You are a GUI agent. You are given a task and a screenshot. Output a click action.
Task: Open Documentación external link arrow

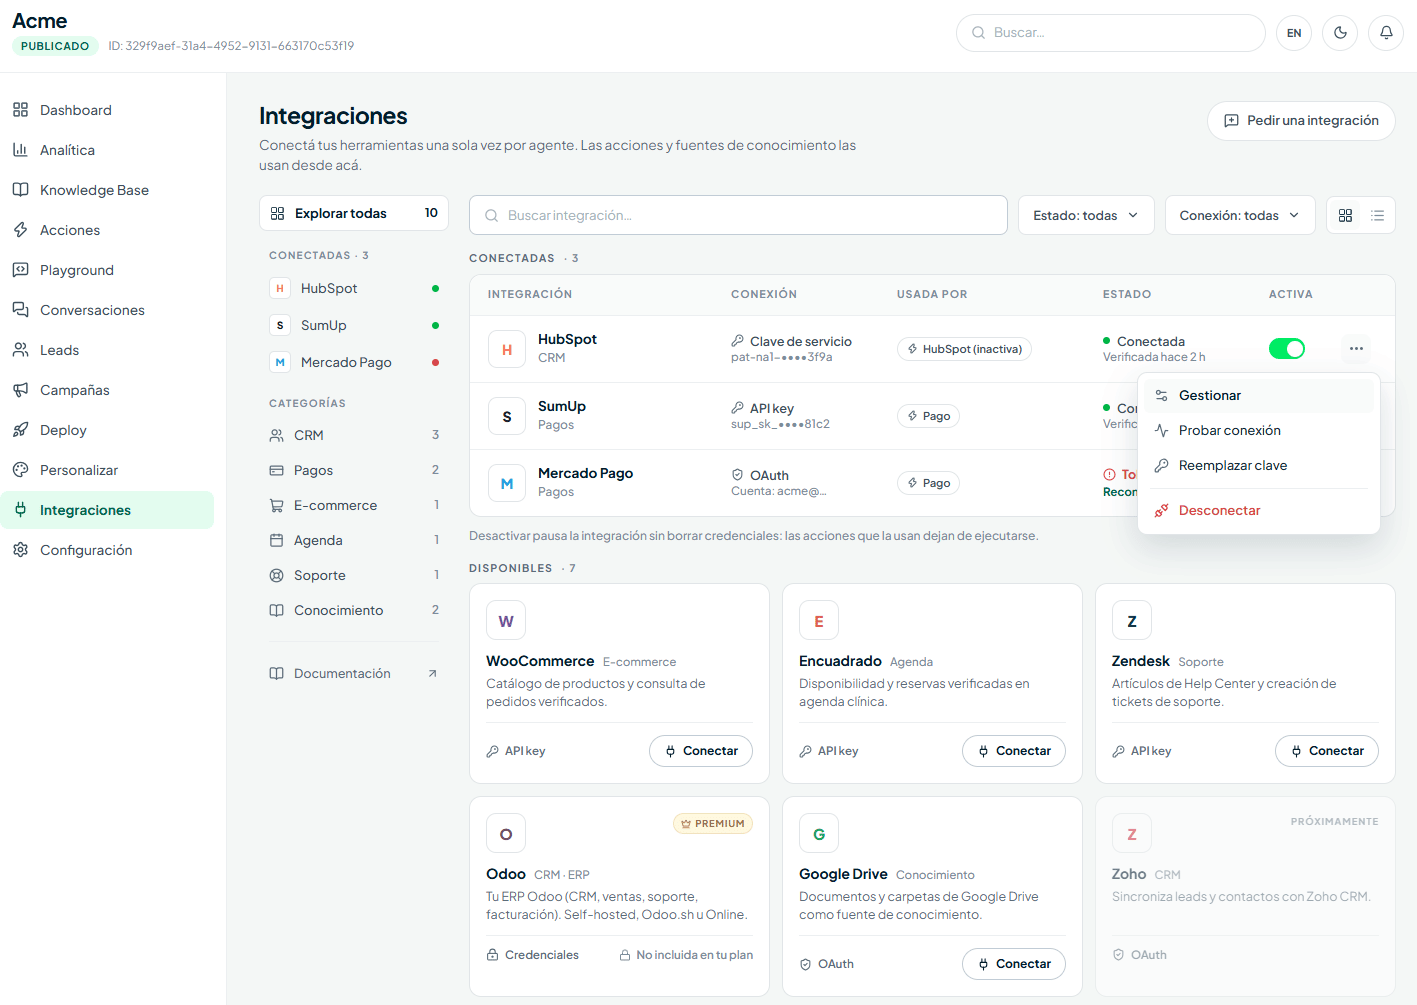point(433,674)
